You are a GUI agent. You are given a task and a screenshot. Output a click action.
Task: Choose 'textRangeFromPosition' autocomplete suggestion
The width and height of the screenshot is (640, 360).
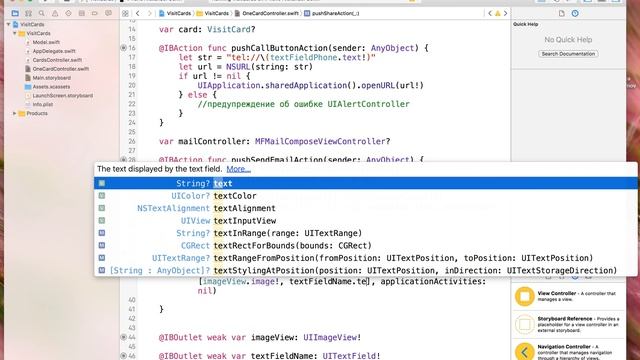(366, 258)
